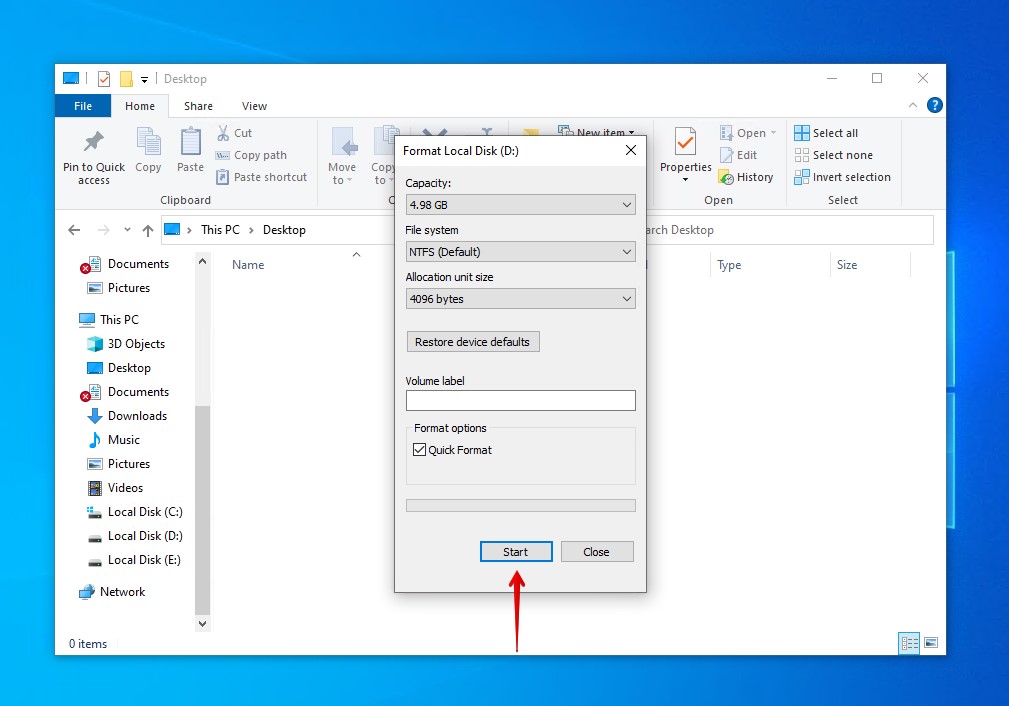Viewport: 1009px width, 706px height.
Task: Open the Allocation unit size dropdown
Action: [x=521, y=299]
